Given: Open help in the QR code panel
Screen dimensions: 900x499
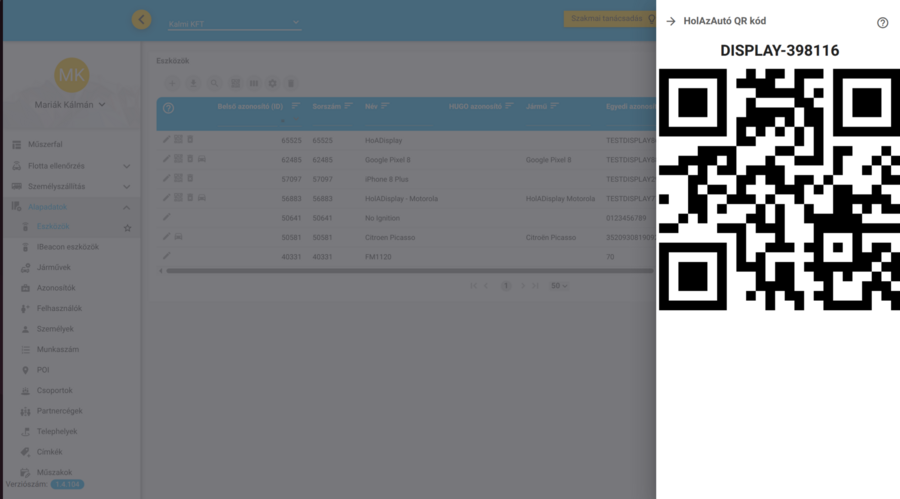Looking at the screenshot, I should (x=882, y=22).
